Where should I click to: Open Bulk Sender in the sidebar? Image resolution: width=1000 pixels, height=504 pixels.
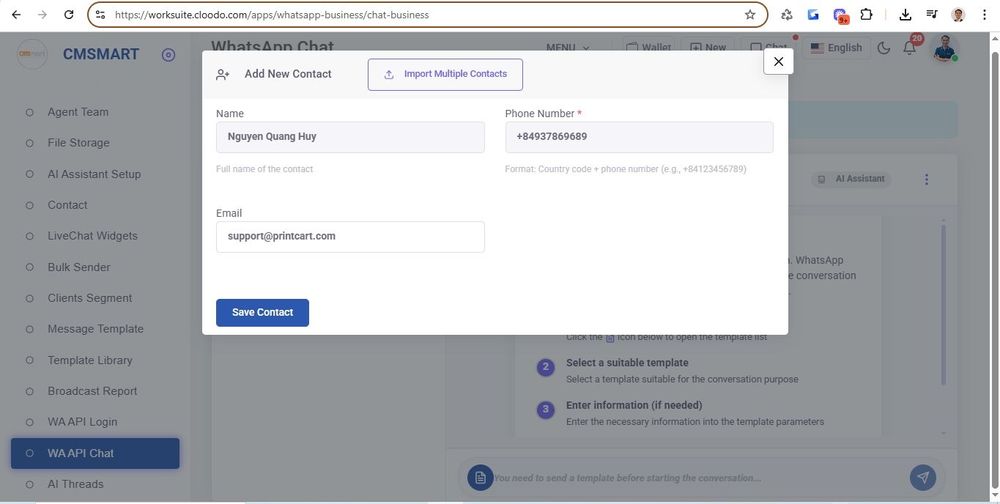click(79, 267)
